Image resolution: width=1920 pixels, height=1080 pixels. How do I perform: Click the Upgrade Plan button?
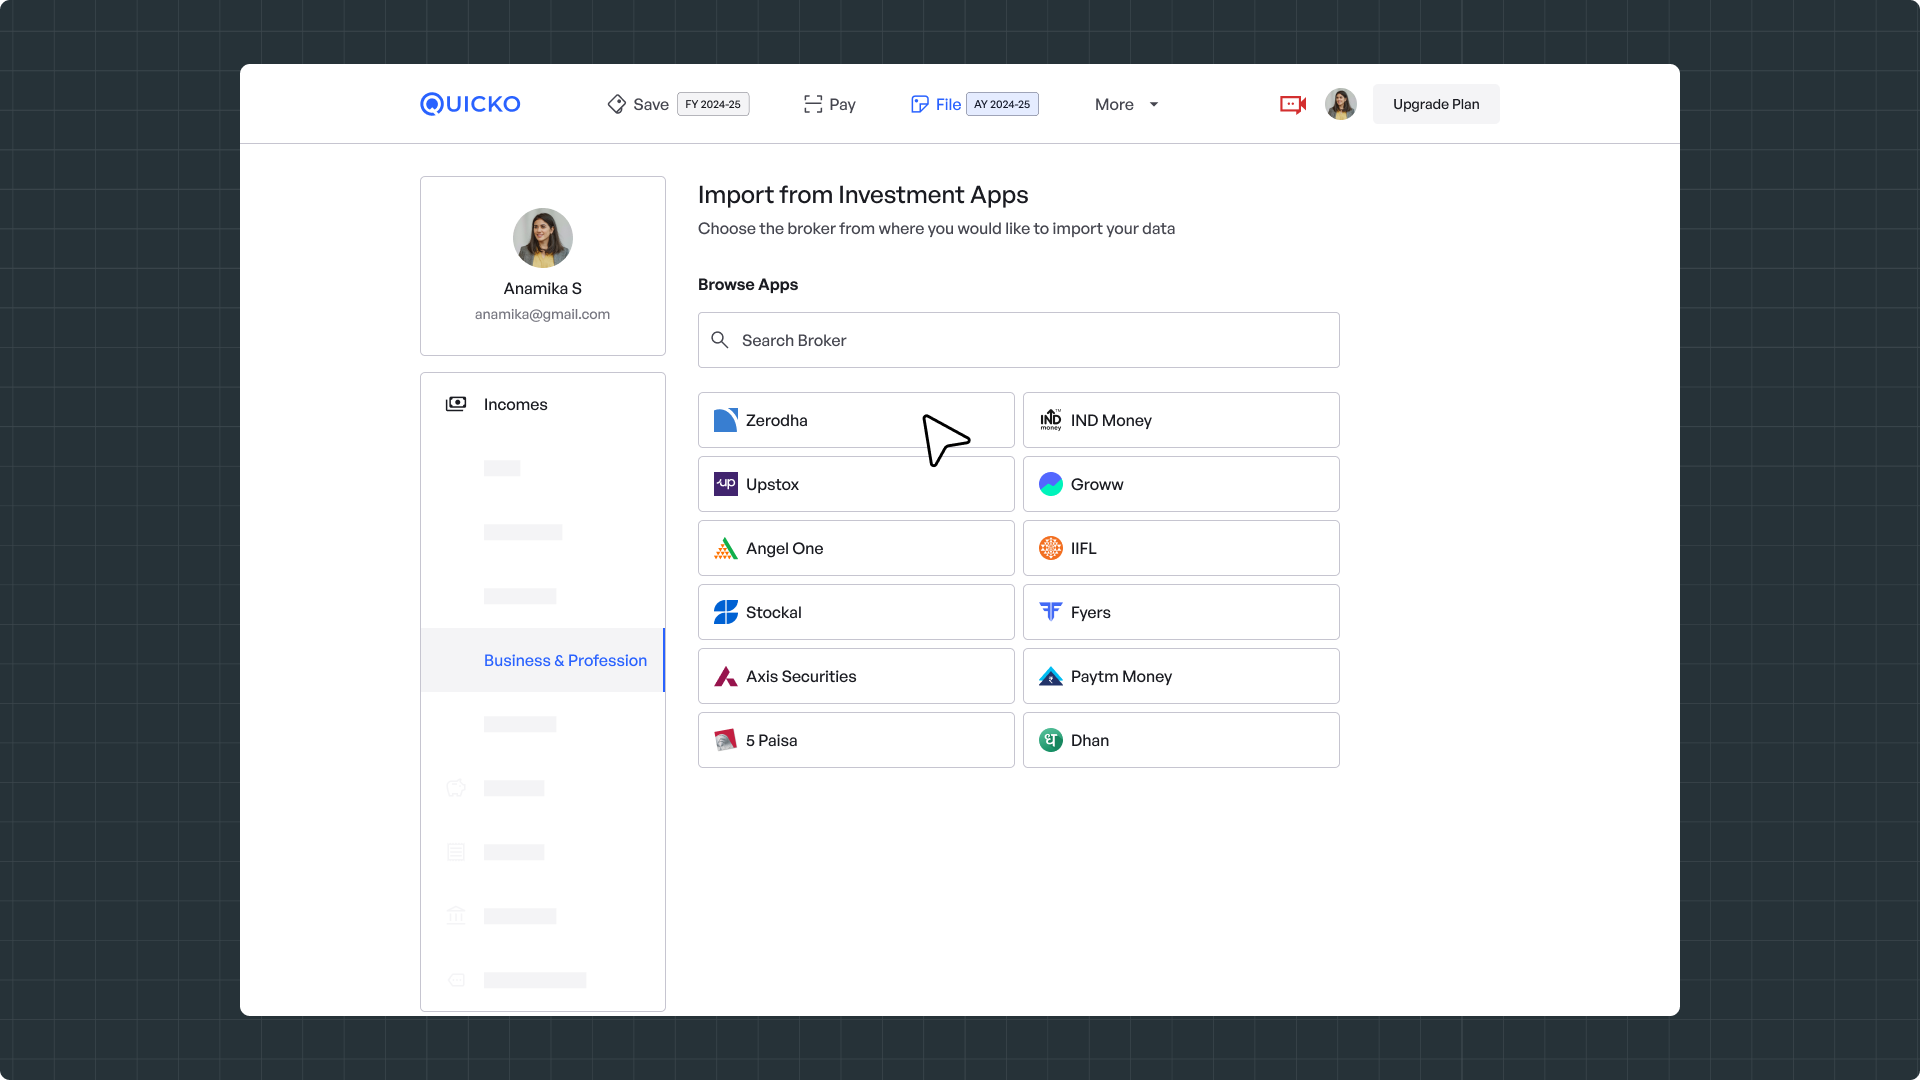pos(1435,104)
